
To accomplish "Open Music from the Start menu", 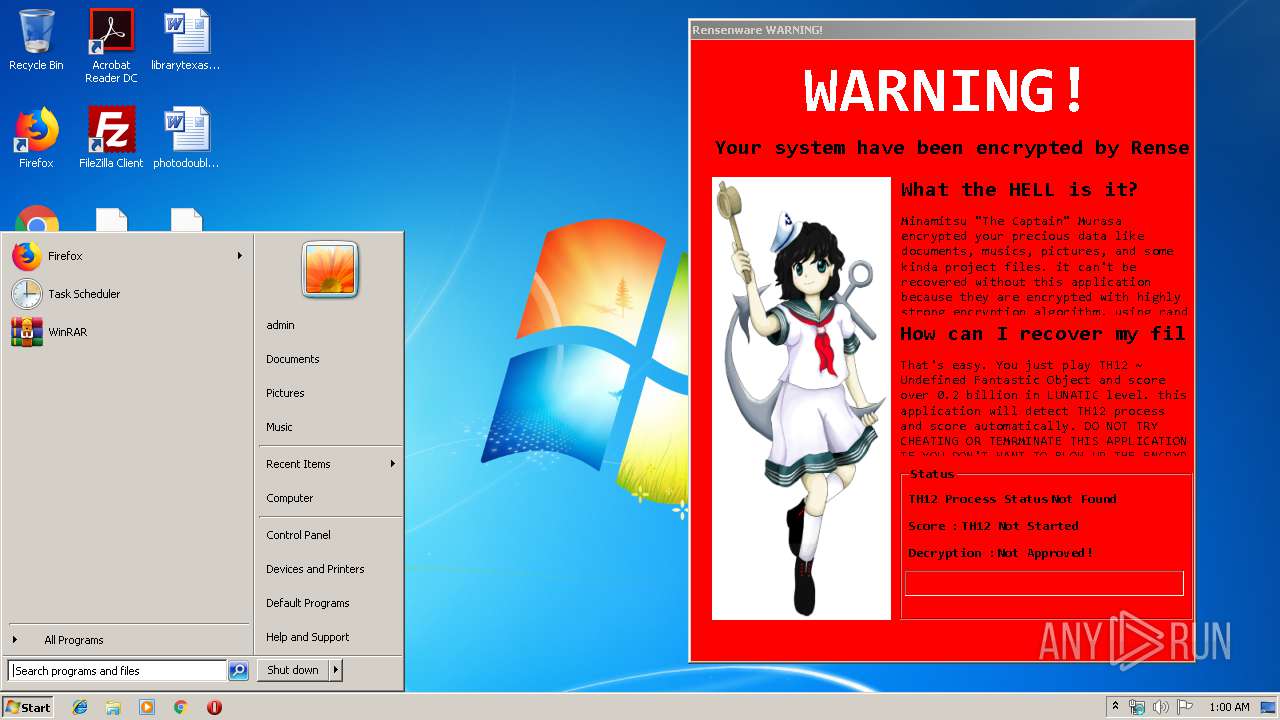I will click(279, 427).
